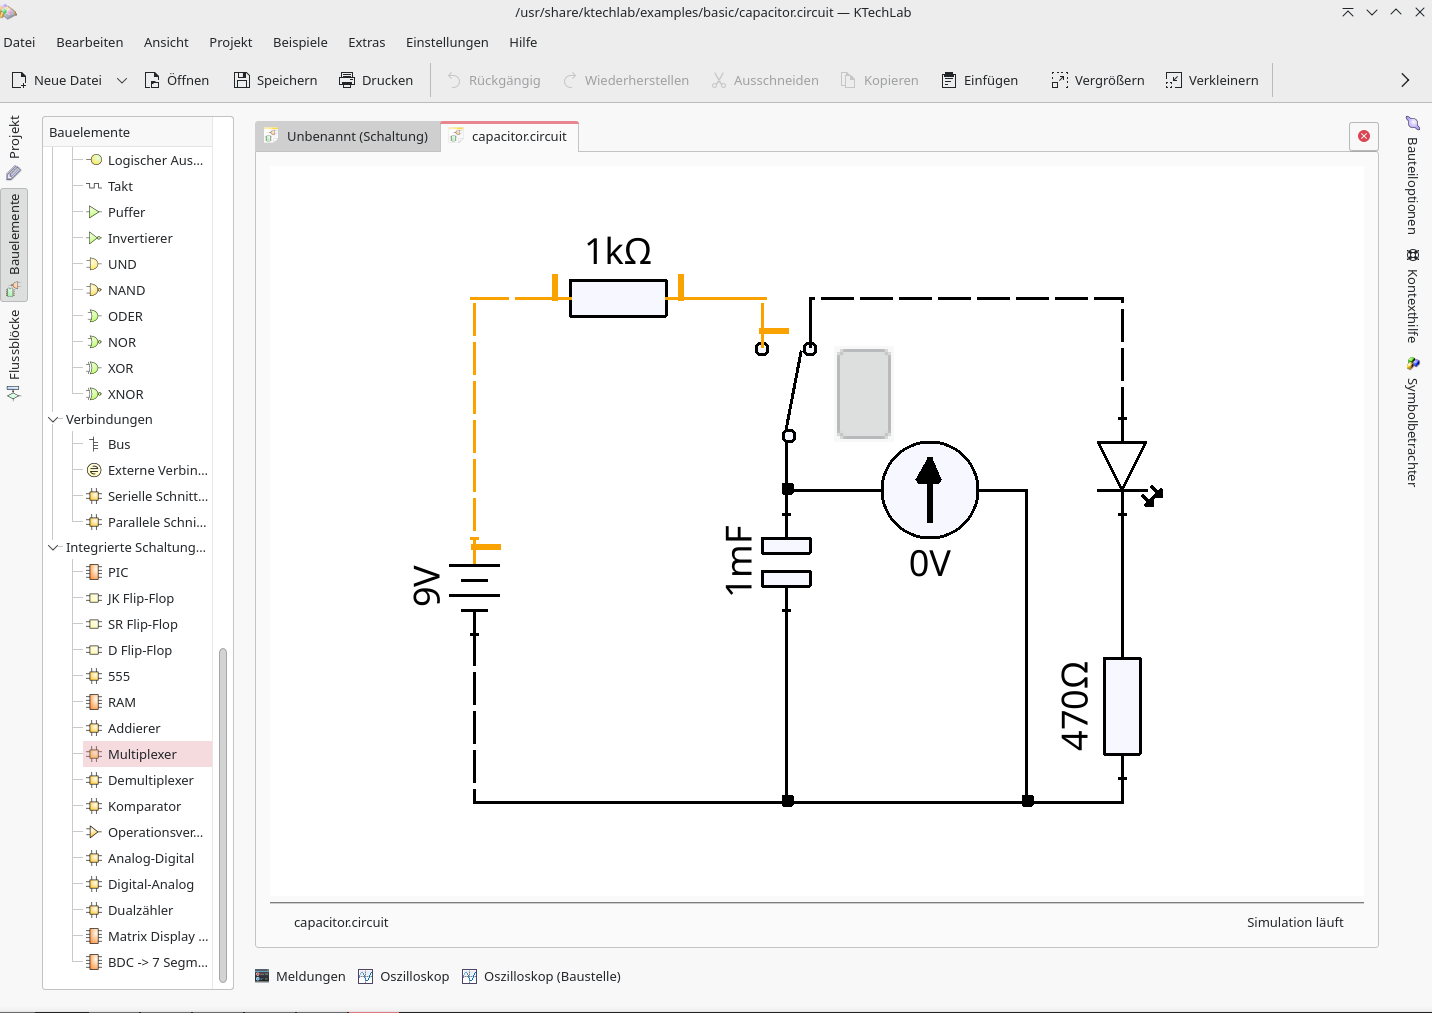Open the Kontexthilfe side panel

click(1412, 296)
